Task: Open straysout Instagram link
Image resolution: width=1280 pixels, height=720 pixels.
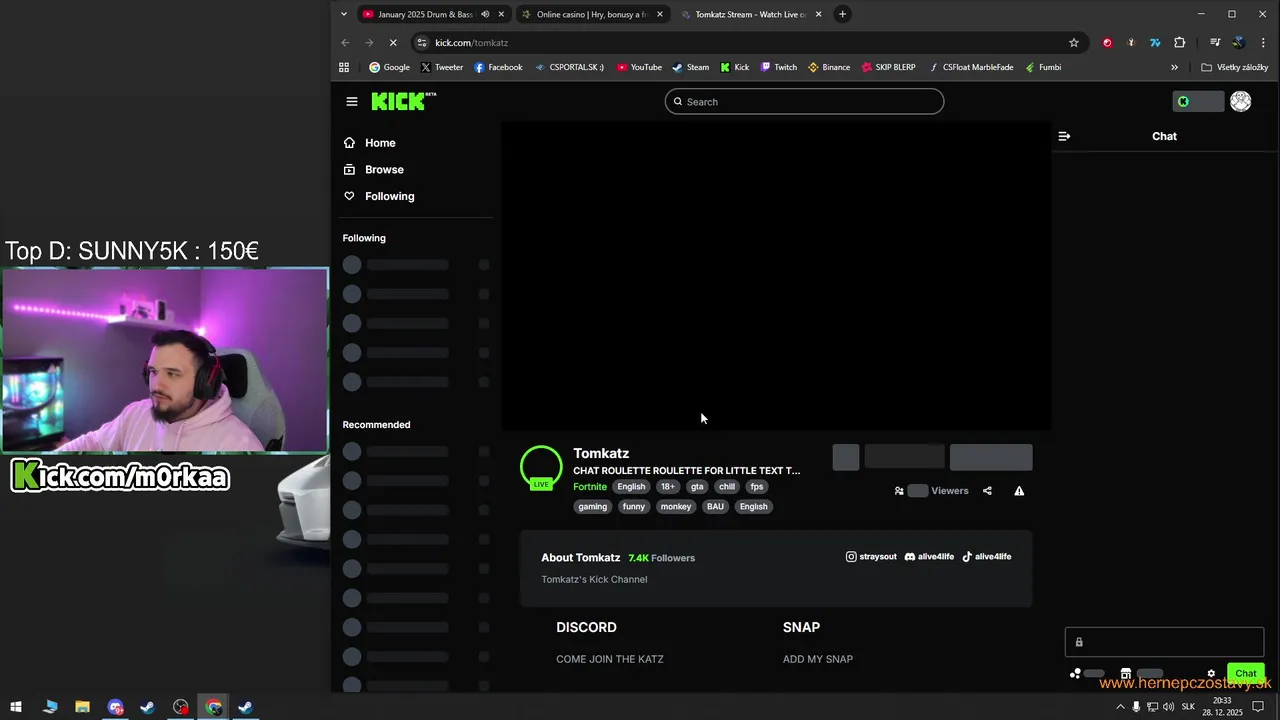Action: click(x=871, y=557)
